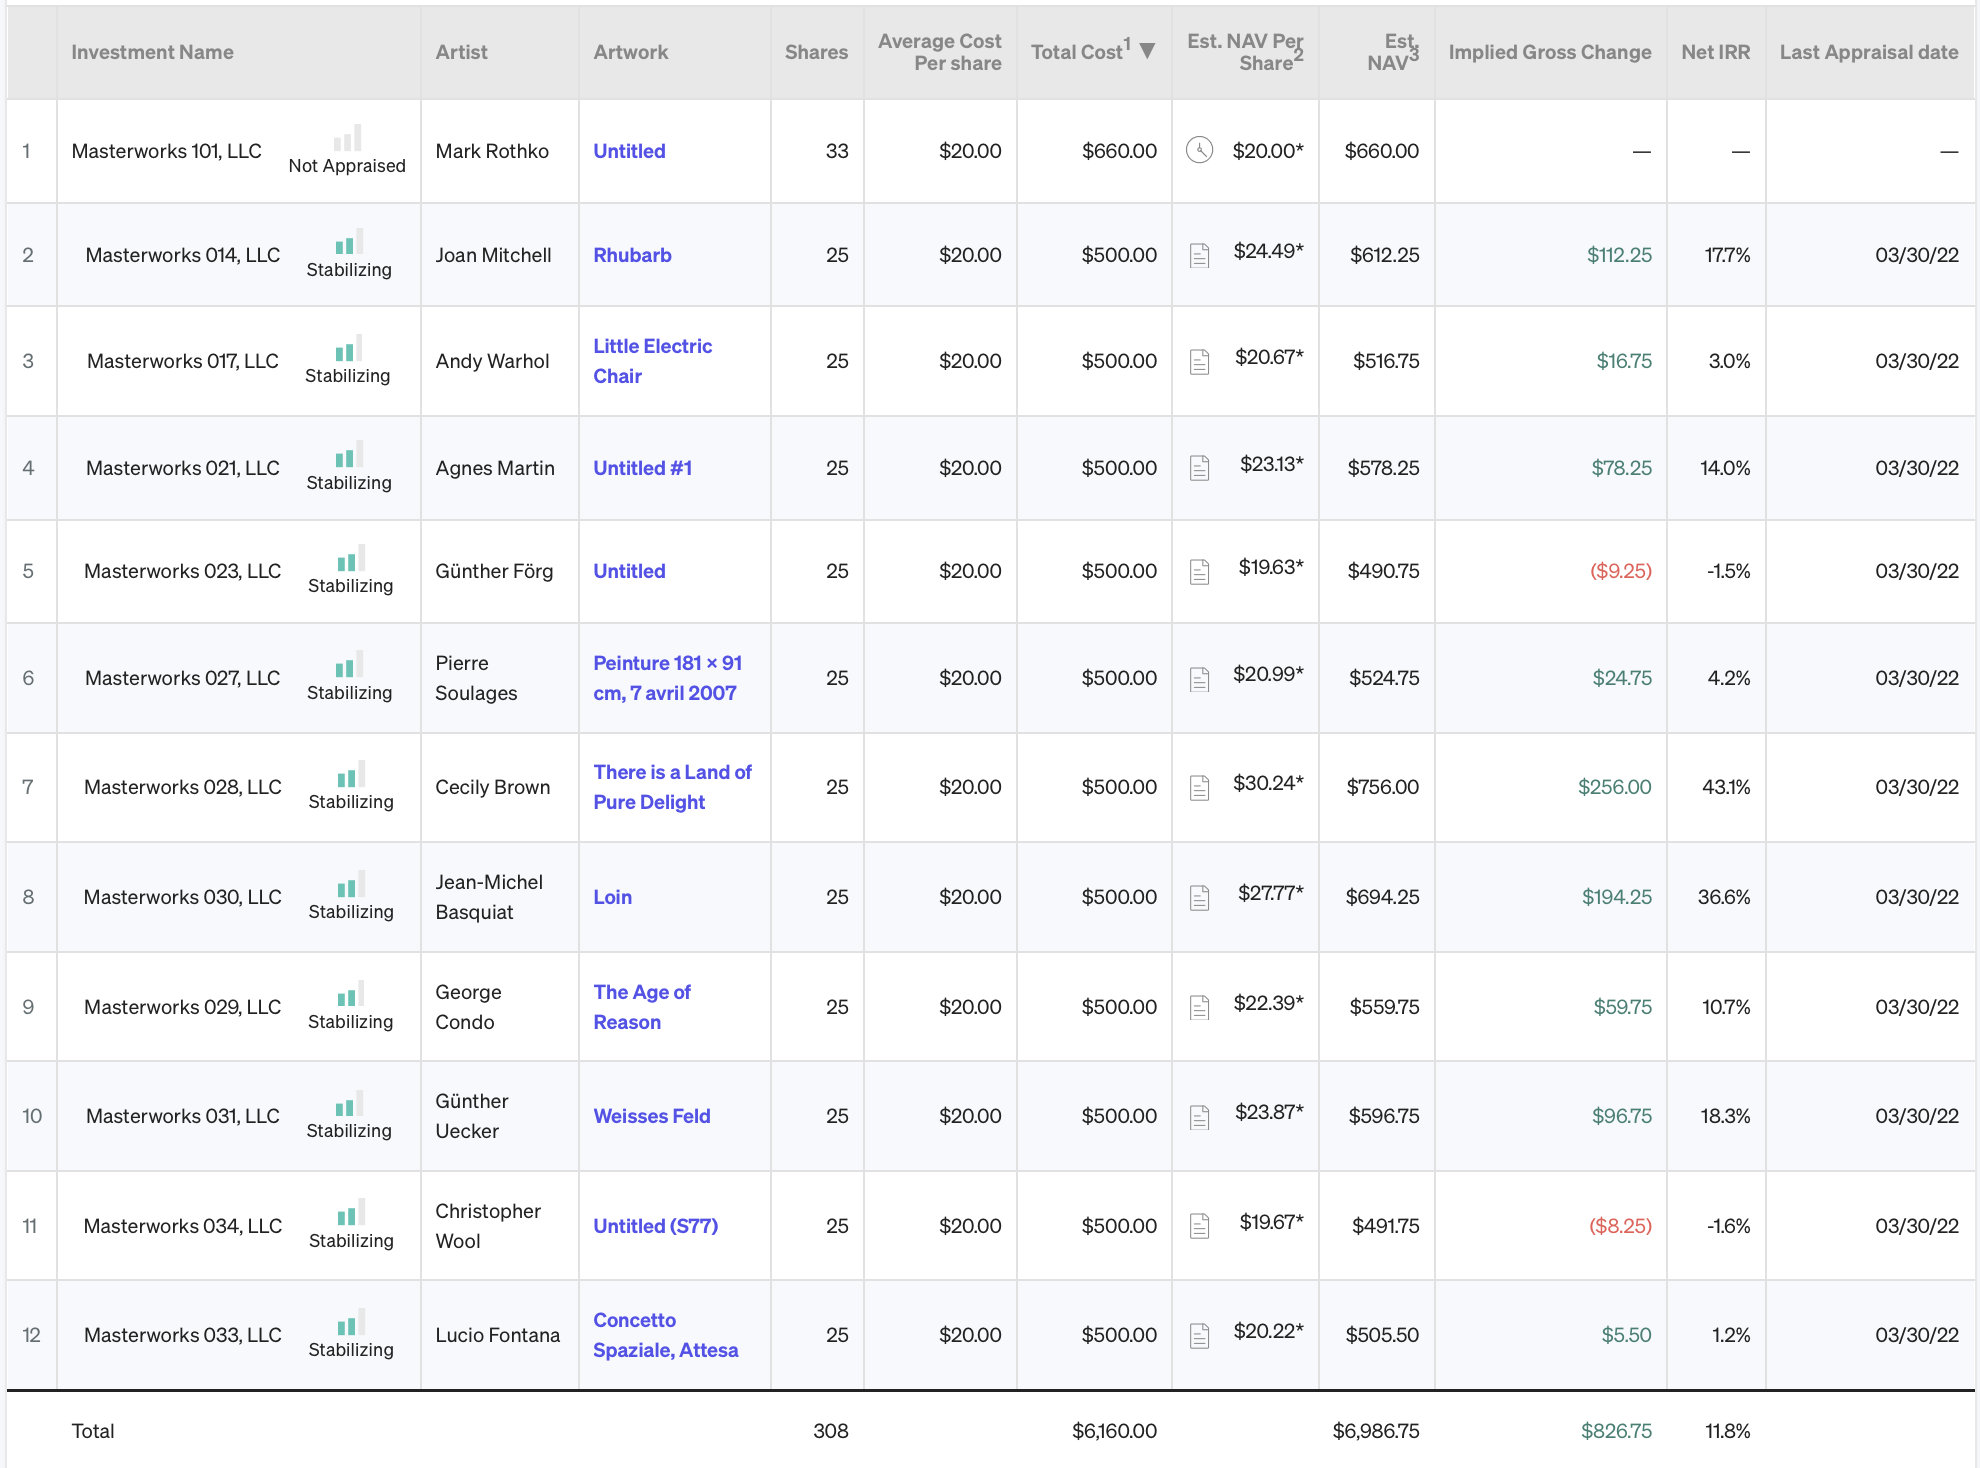This screenshot has height=1468, width=1980.
Task: Click Est. NAV Per Share column header
Action: (1245, 52)
